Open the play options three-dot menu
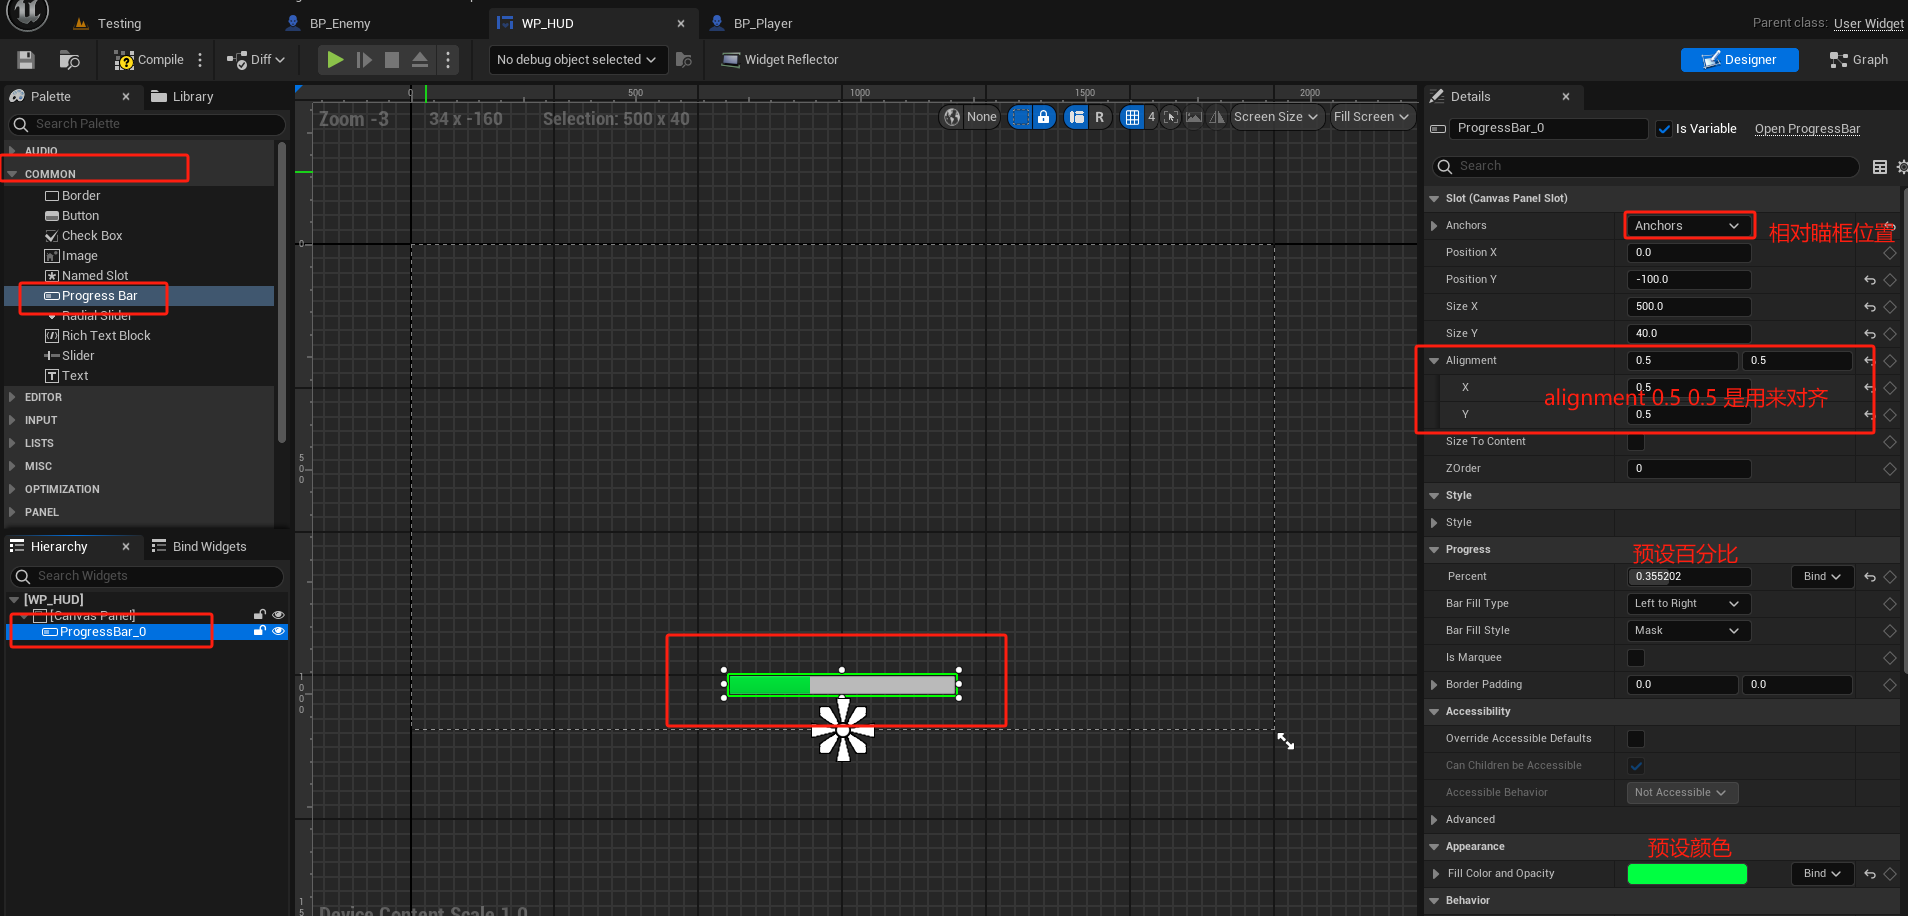The image size is (1908, 916). click(448, 60)
